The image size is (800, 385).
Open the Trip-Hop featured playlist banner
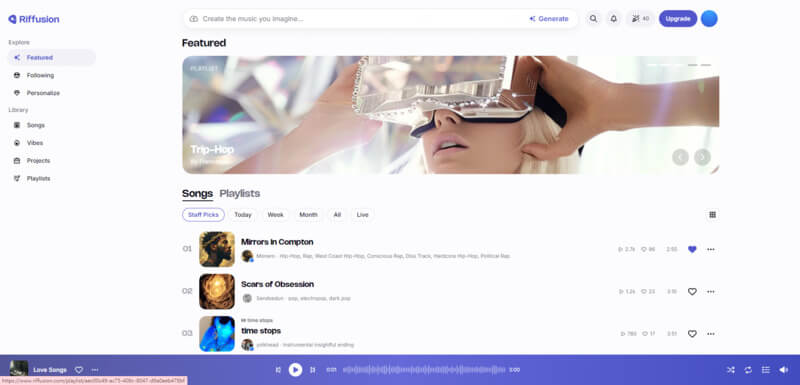pos(451,115)
